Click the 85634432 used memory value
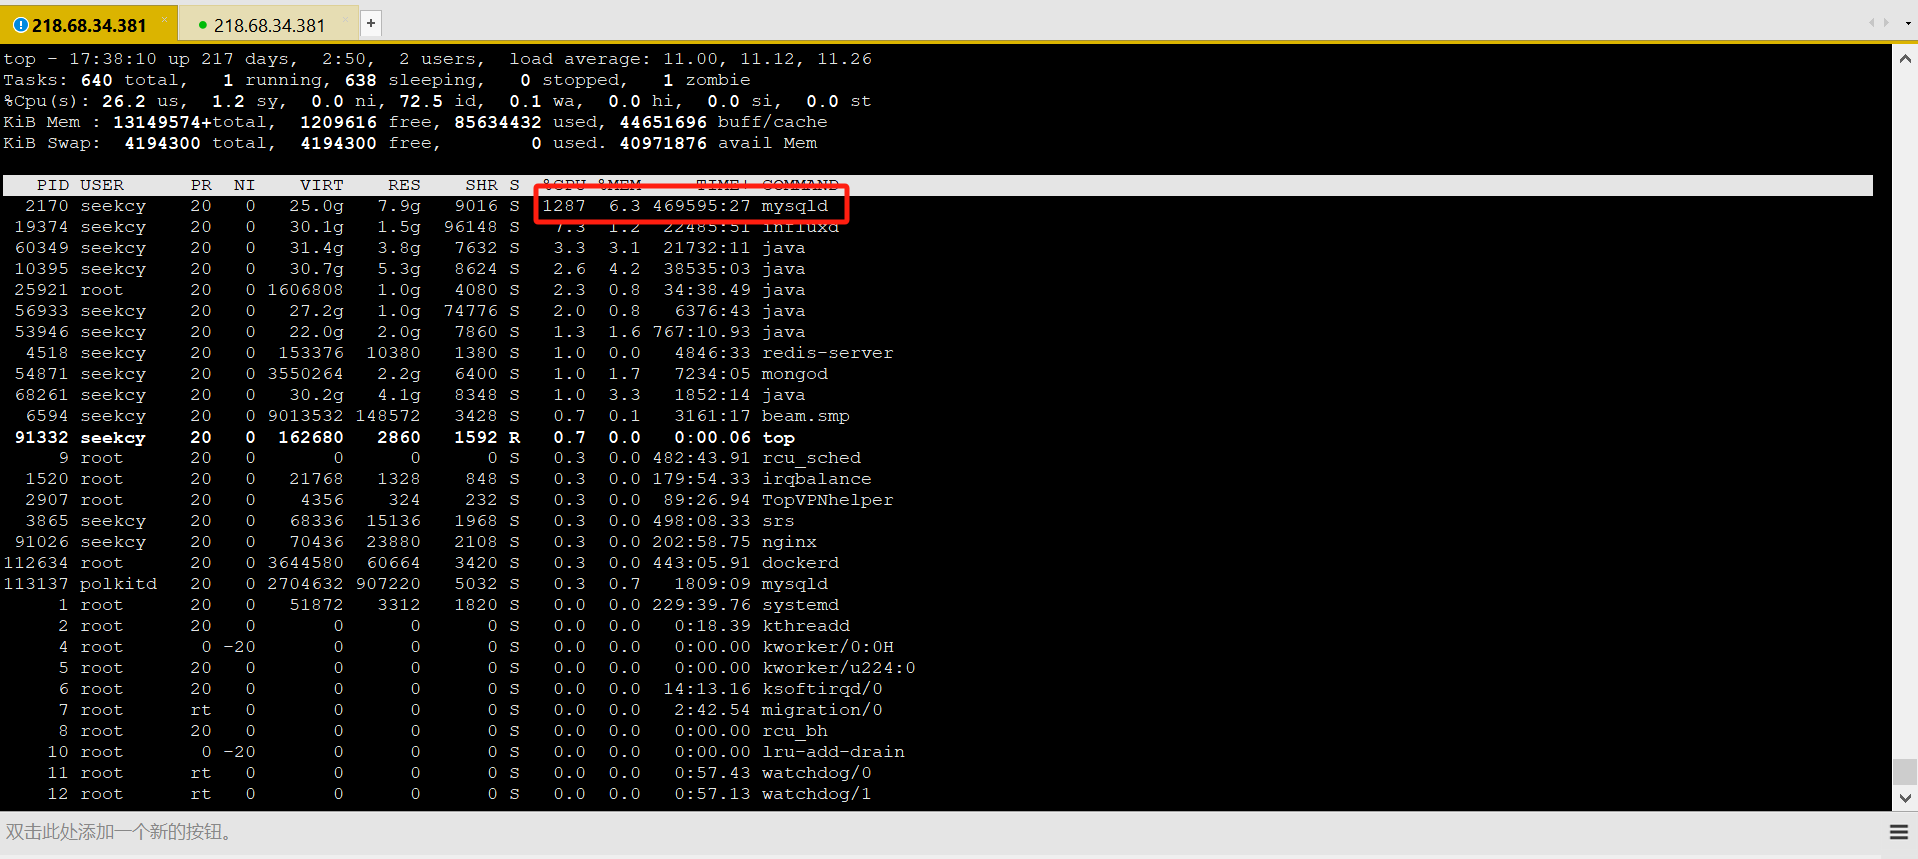This screenshot has height=859, width=1918. (x=498, y=122)
